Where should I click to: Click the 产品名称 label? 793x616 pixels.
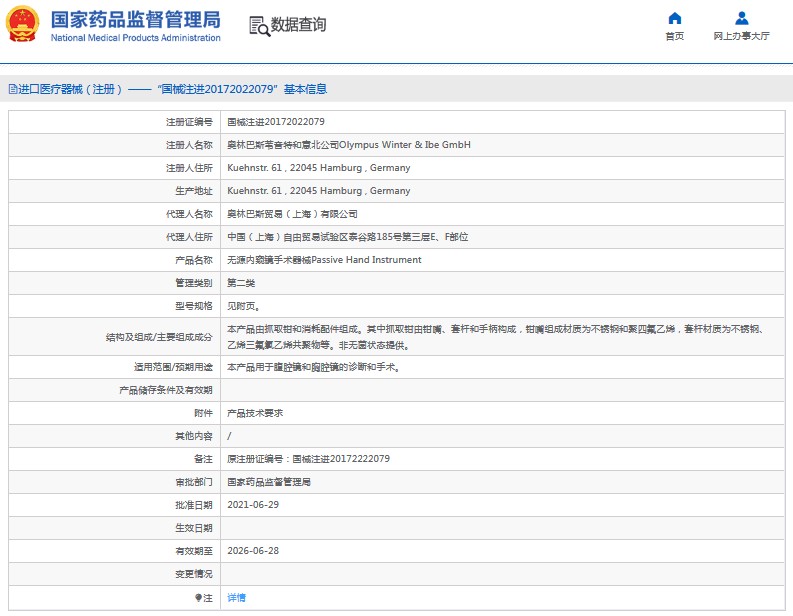(x=194, y=260)
